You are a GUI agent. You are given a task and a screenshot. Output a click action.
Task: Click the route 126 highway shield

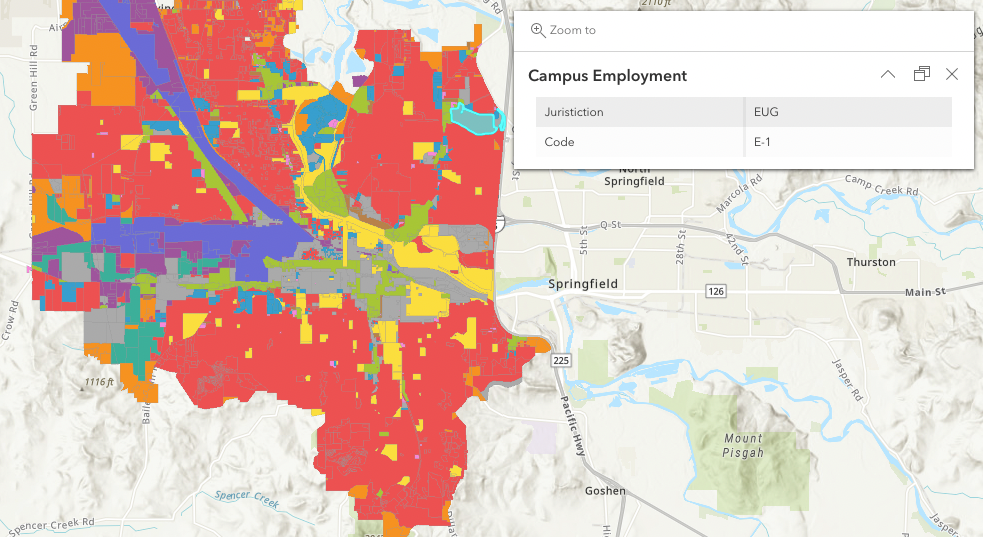coord(716,291)
